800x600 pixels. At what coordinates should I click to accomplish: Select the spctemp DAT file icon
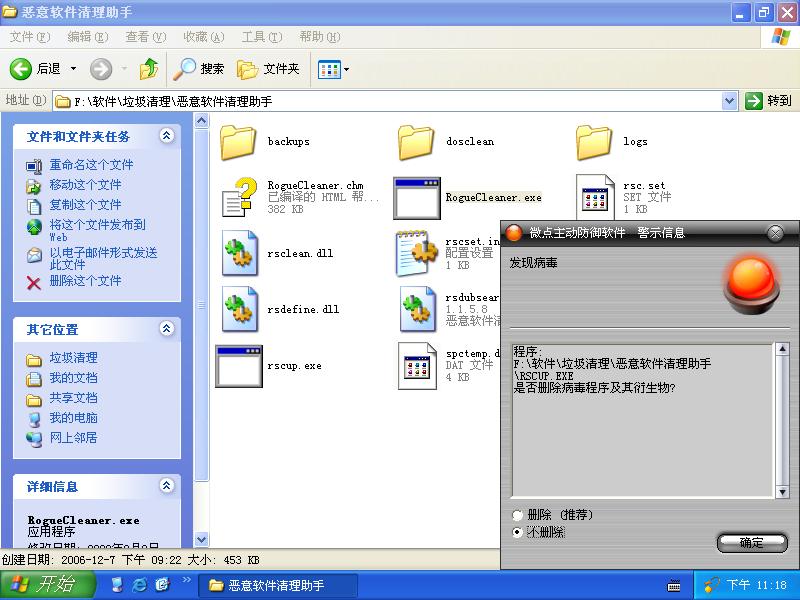pos(417,366)
